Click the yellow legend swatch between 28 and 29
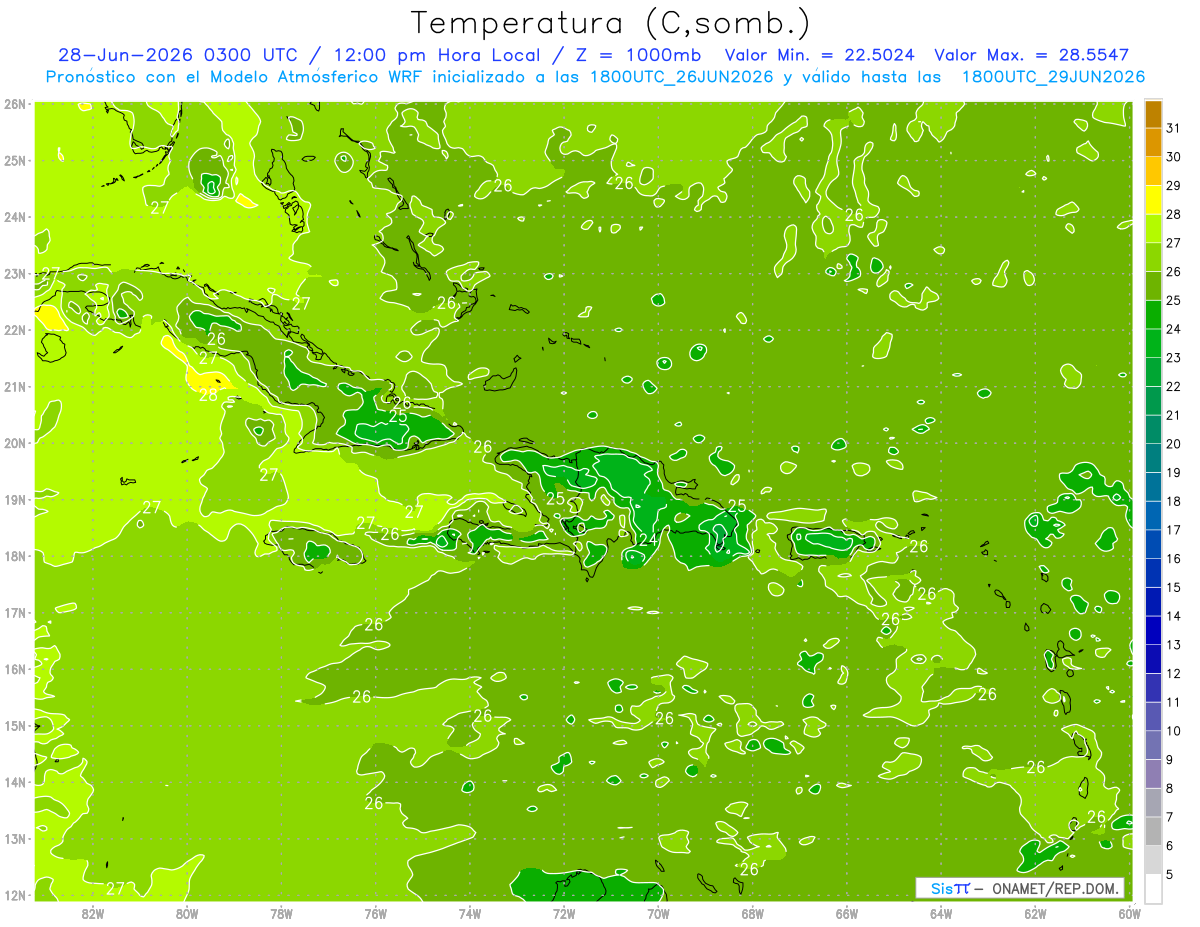Screen dimensions: 1200x927 click(1153, 200)
